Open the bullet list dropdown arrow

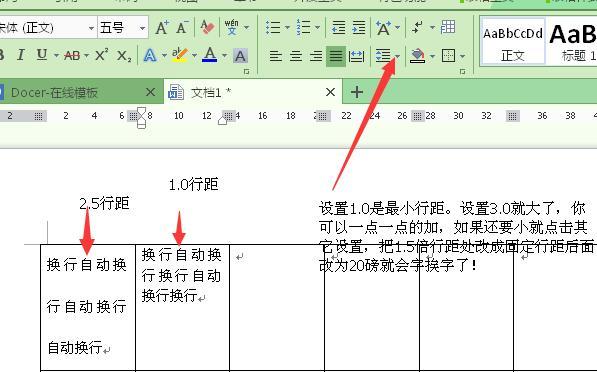(x=287, y=27)
